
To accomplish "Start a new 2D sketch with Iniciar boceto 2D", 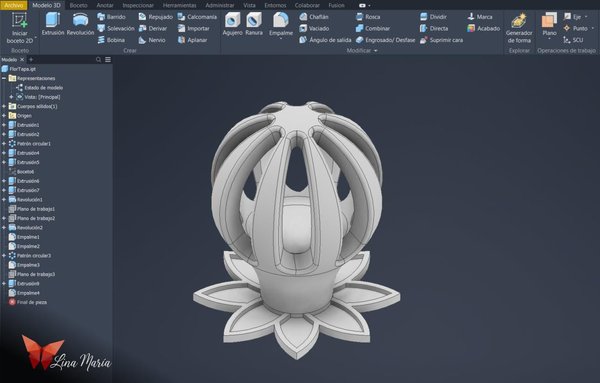I will (20, 28).
